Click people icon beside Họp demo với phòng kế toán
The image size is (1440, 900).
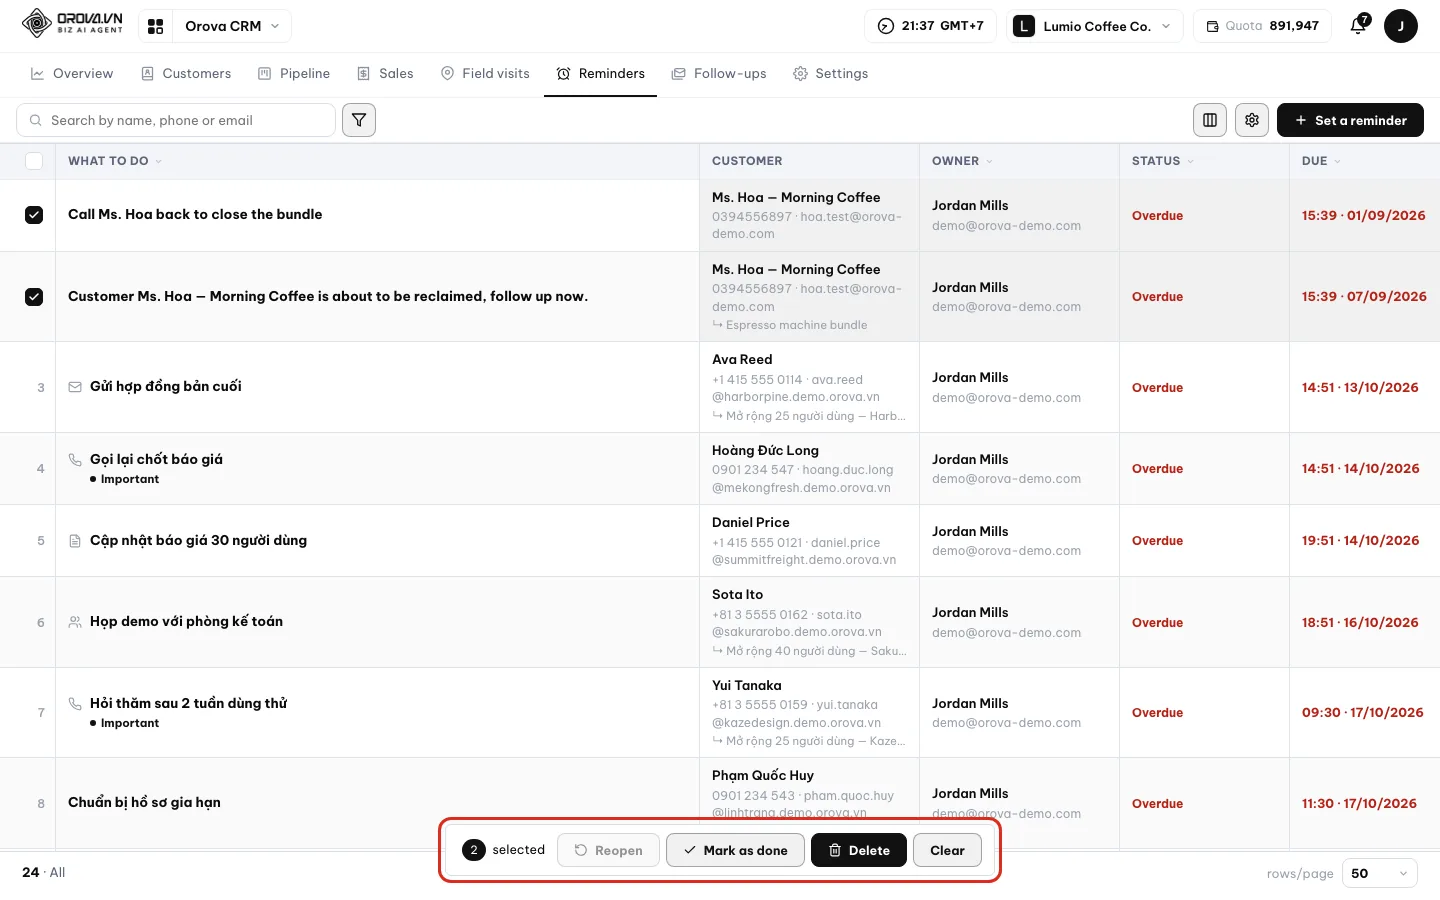tap(75, 622)
